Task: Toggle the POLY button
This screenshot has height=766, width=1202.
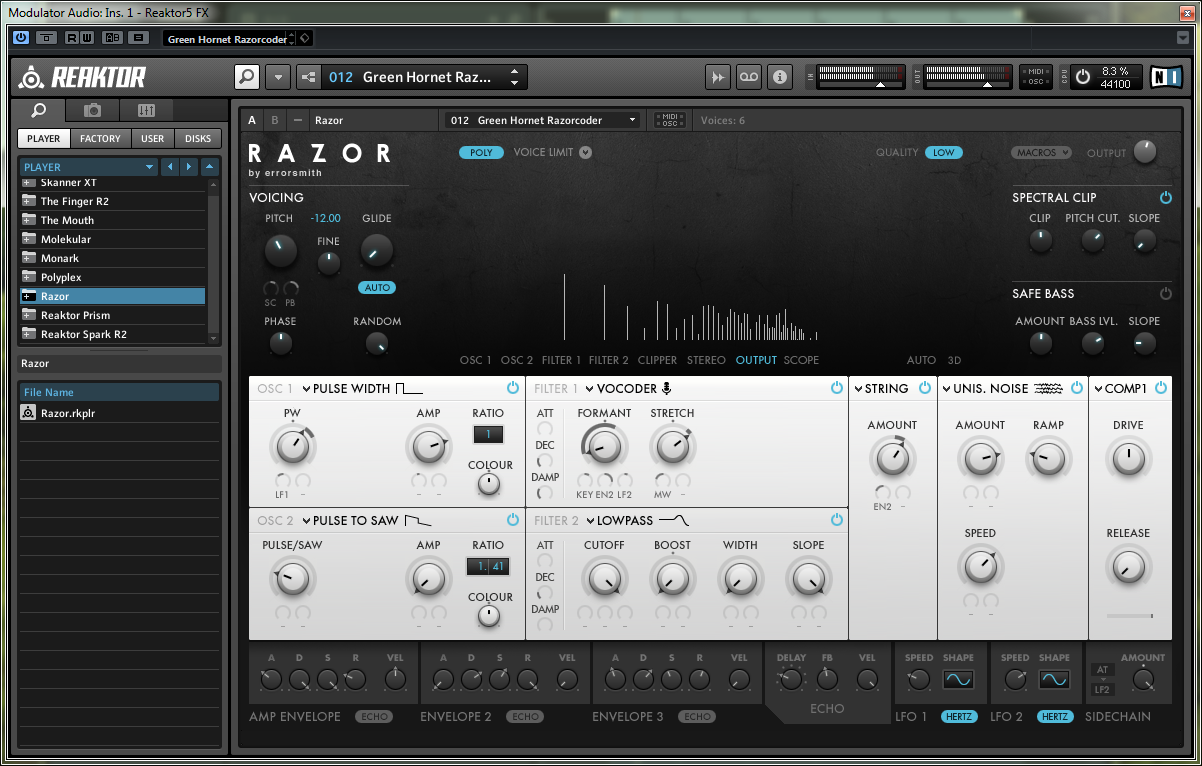Action: [481, 153]
